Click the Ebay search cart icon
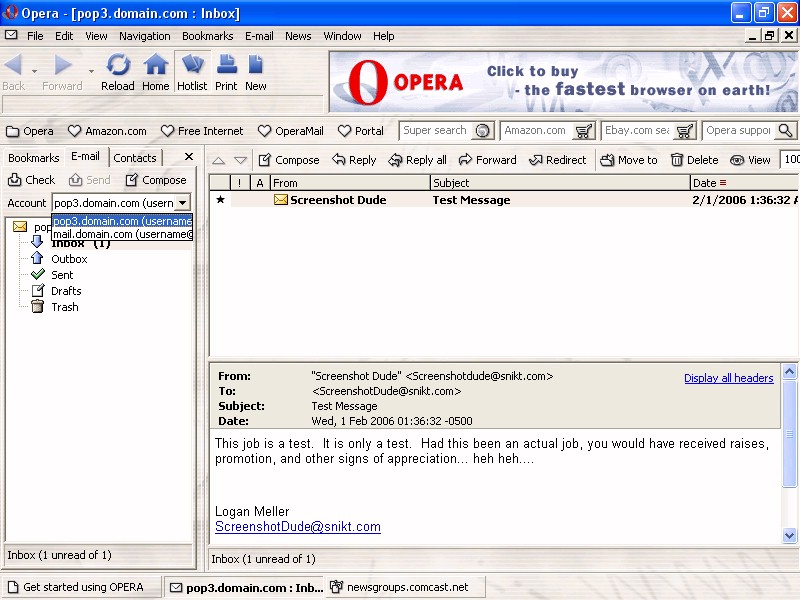The image size is (800, 600). pyautogui.click(x=684, y=131)
